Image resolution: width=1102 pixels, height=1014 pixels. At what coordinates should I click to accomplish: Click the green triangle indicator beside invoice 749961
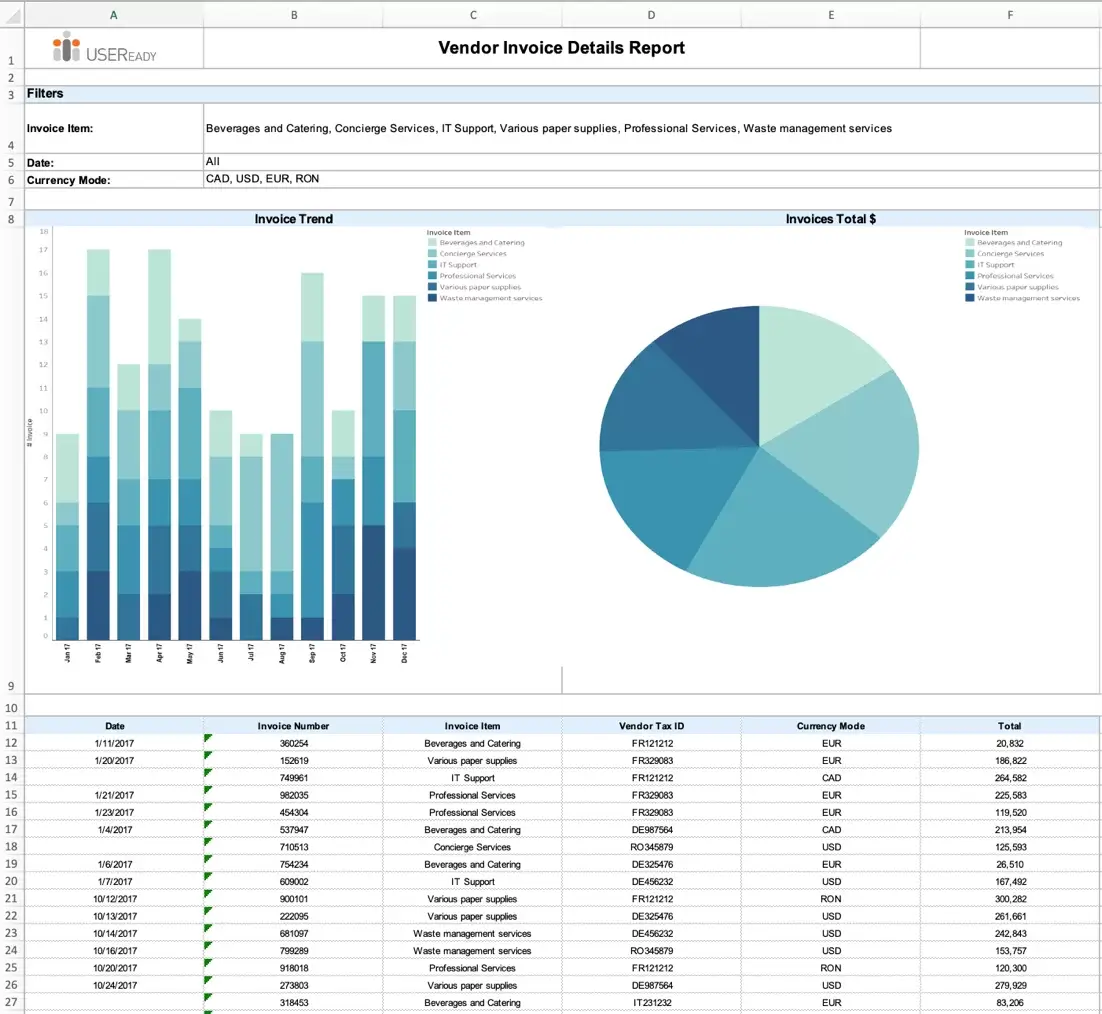click(x=208, y=772)
